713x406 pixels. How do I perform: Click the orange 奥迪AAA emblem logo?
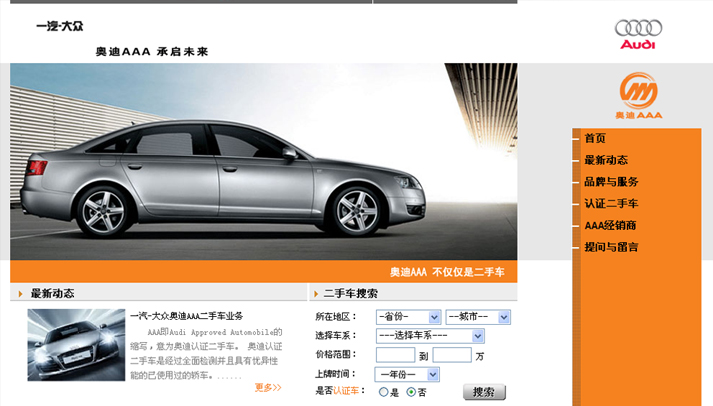click(638, 95)
